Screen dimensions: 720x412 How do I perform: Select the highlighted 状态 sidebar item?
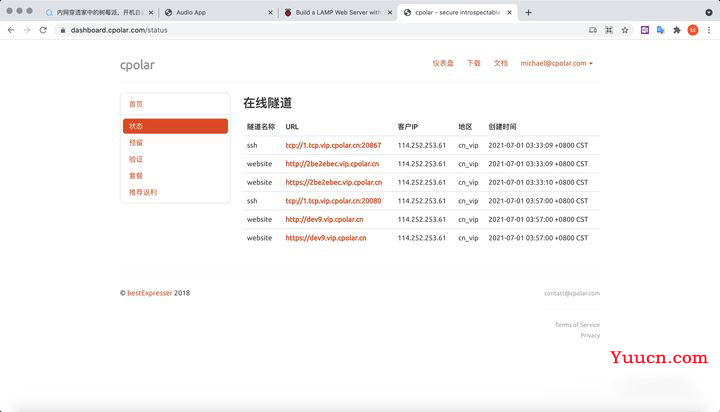[175, 126]
